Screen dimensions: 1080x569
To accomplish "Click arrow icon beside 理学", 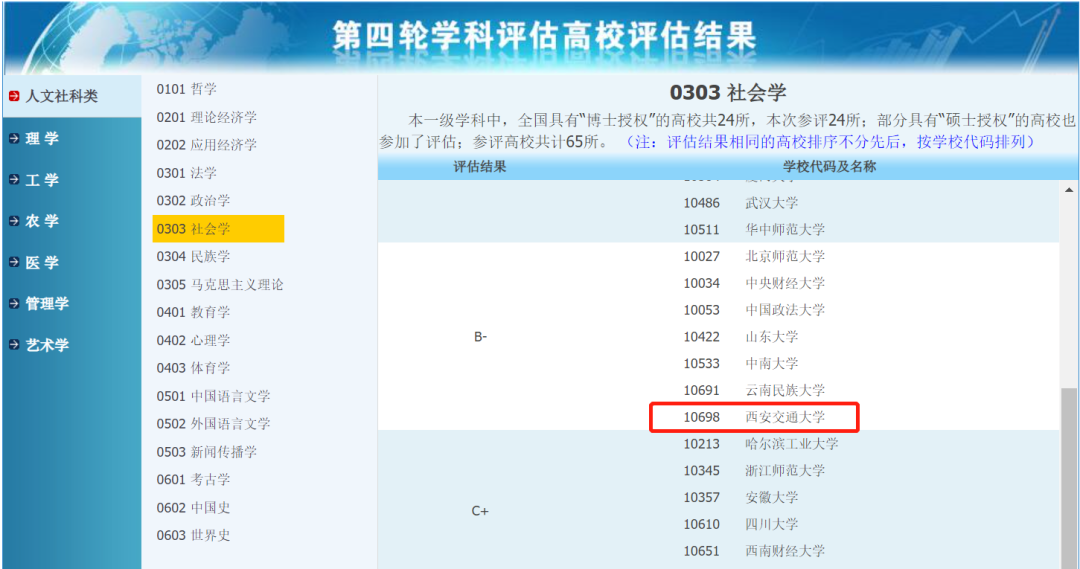I will pyautogui.click(x=14, y=138).
